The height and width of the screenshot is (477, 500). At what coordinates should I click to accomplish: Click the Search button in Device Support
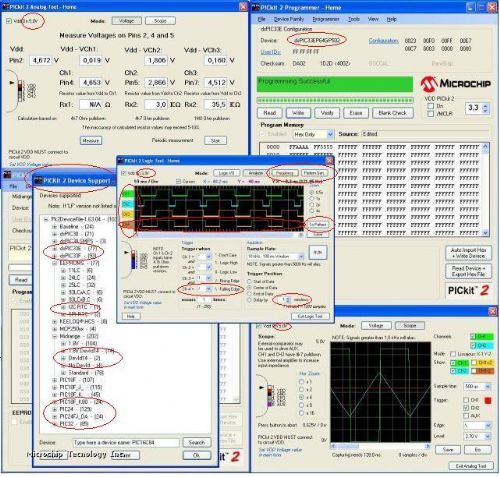[x=197, y=442]
